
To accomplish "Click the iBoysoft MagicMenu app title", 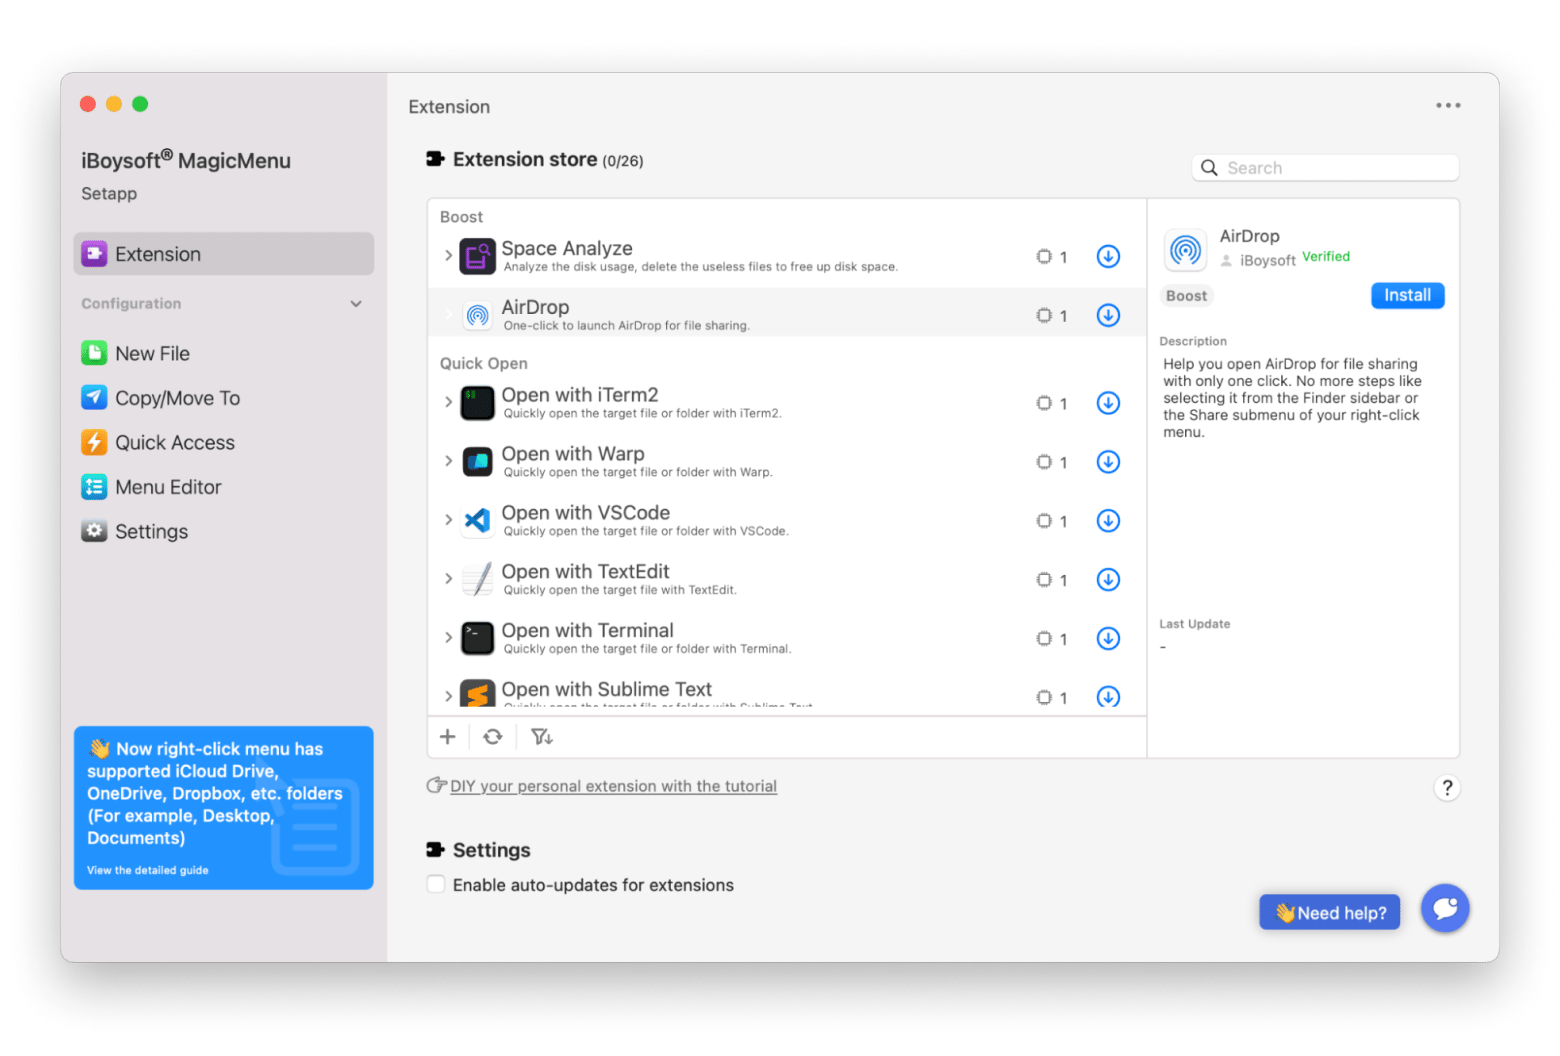I will tap(186, 160).
